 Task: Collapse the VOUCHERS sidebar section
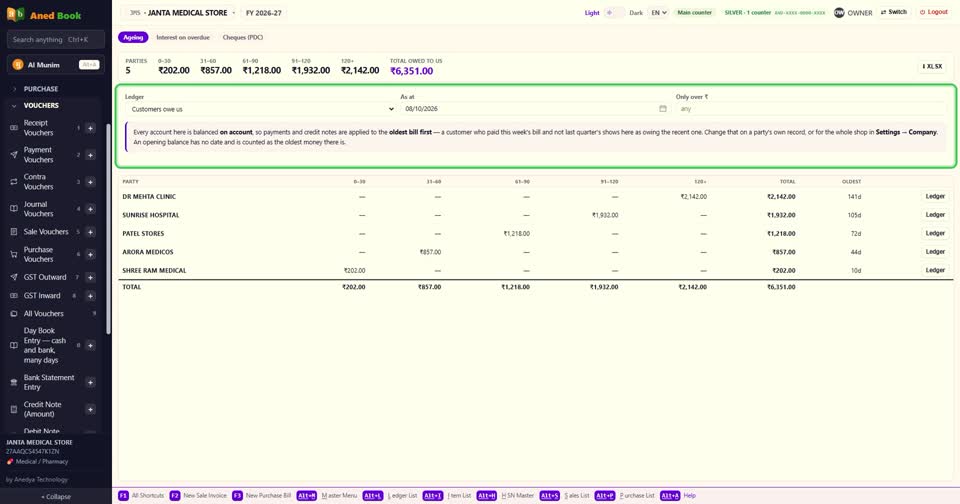click(x=41, y=105)
